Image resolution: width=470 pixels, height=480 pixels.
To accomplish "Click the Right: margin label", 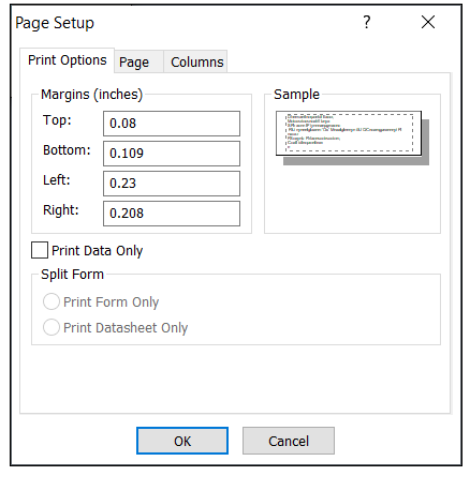I will (61, 210).
